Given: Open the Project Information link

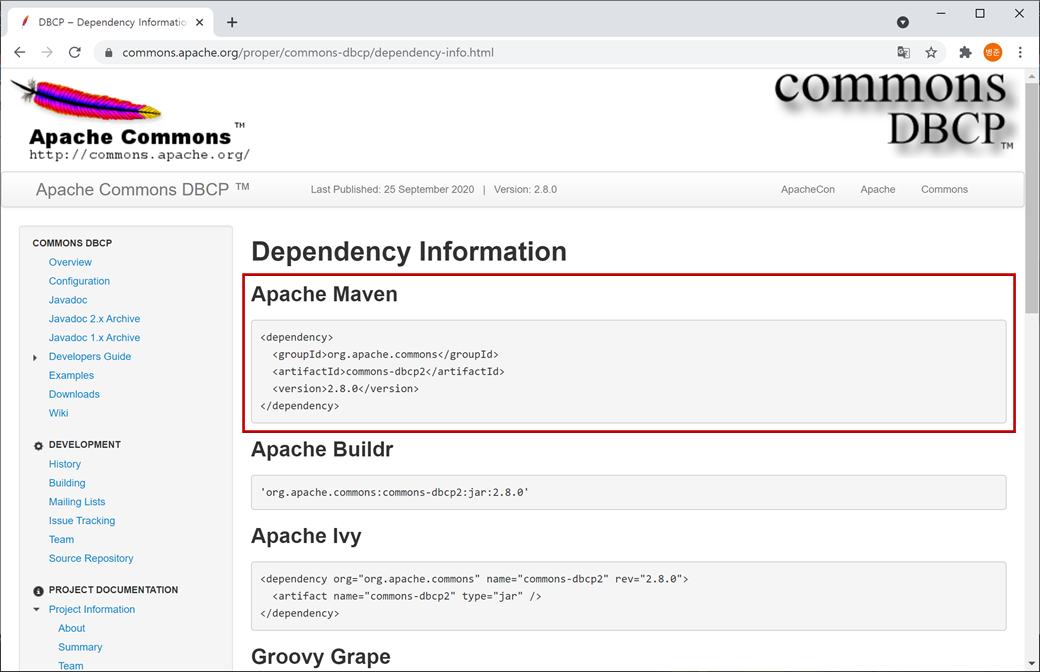Looking at the screenshot, I should pyautogui.click(x=92, y=610).
